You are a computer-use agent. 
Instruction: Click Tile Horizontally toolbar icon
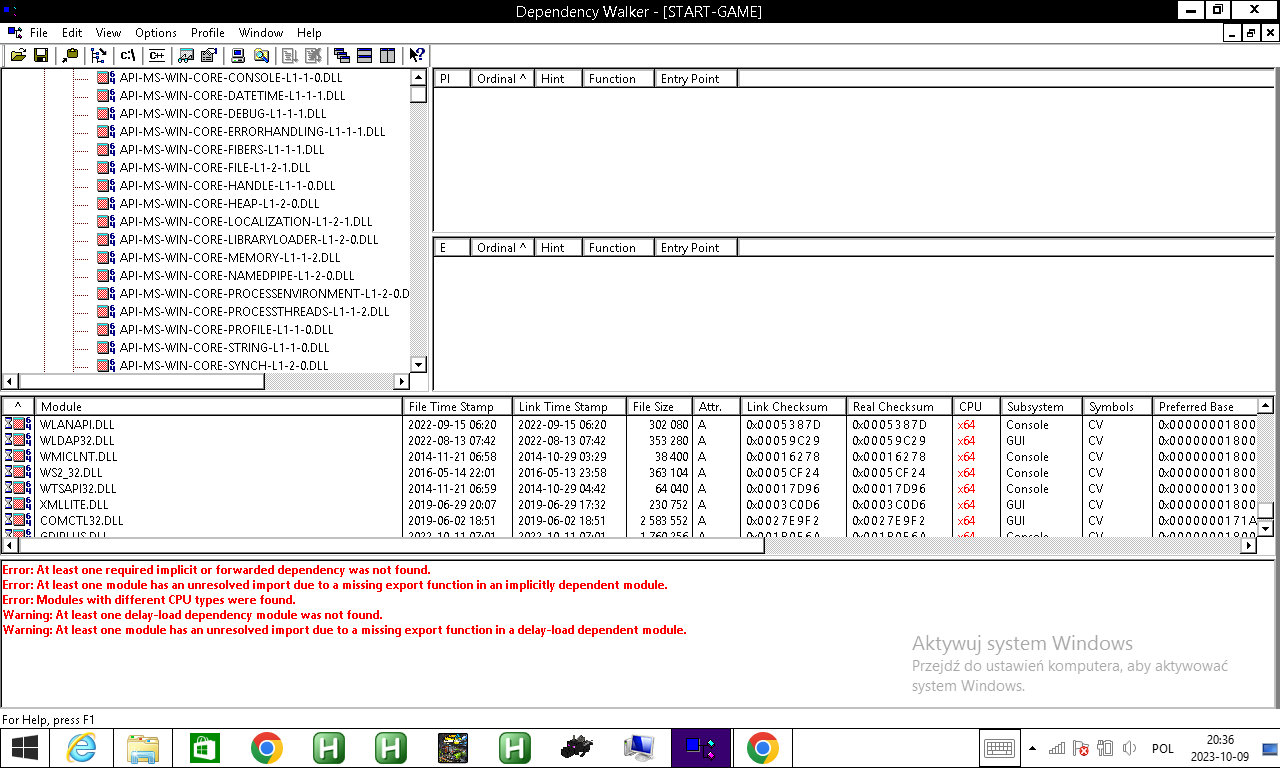pos(365,55)
